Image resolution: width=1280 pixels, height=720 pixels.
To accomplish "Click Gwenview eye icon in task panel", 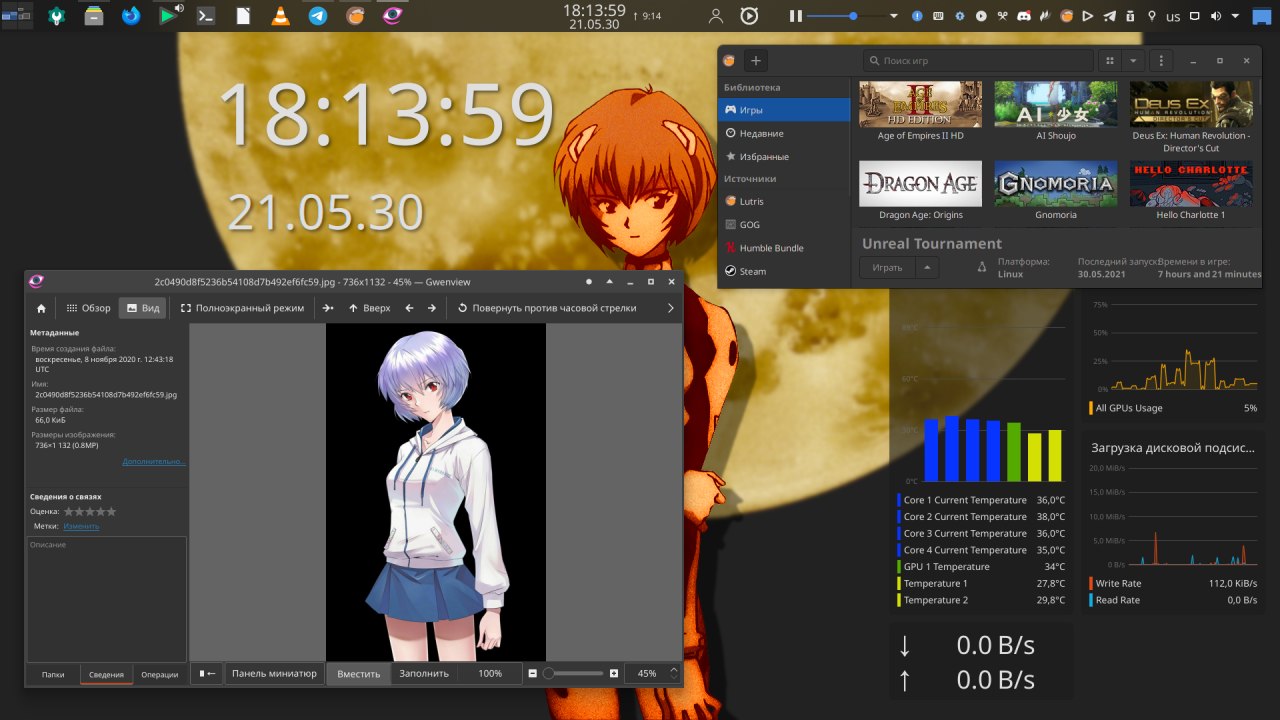I will (392, 15).
